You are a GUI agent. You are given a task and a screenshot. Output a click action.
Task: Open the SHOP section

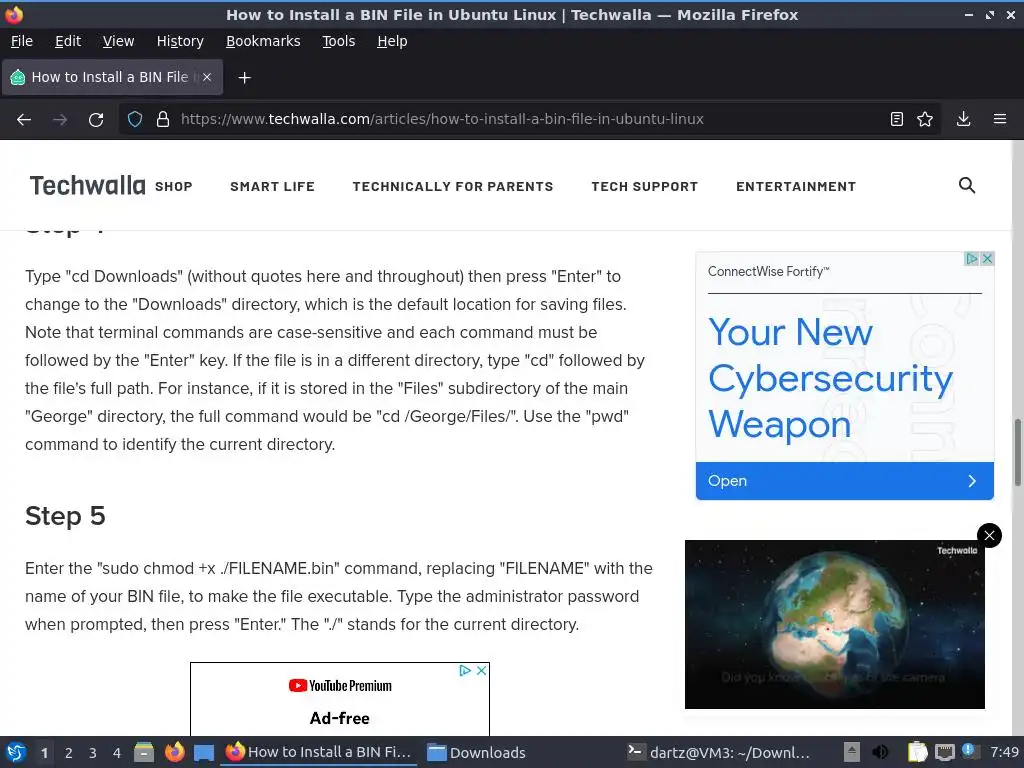coord(174,187)
